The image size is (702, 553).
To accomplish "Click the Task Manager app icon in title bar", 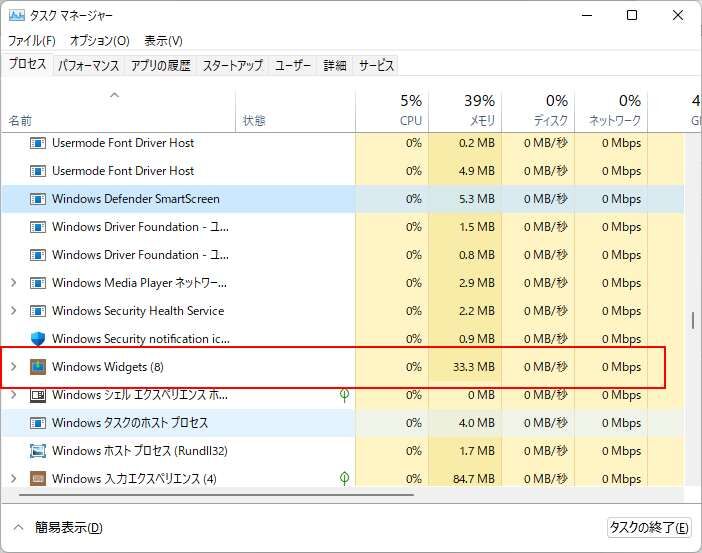I will 16,16.
